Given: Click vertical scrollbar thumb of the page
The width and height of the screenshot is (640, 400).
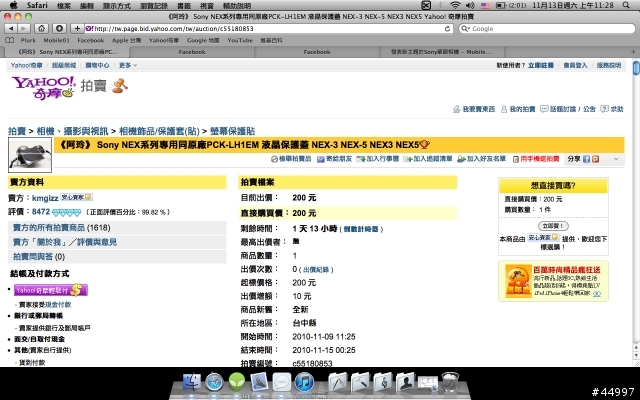Looking at the screenshot, I should 636,67.
